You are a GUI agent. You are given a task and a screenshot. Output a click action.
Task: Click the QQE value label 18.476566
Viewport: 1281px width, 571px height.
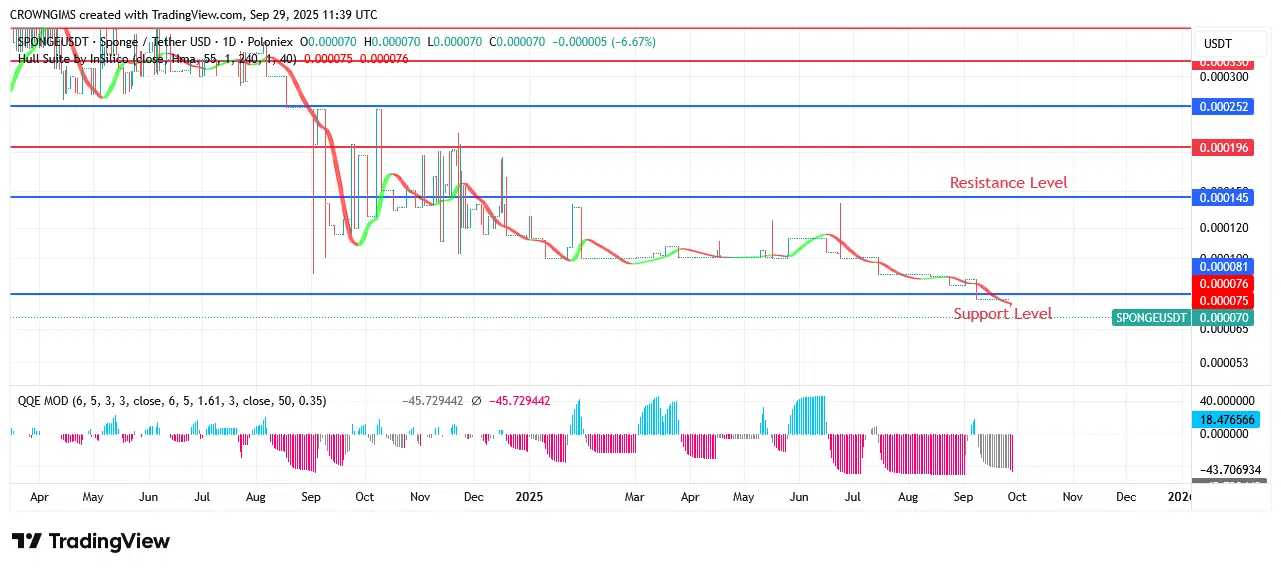tap(1224, 420)
